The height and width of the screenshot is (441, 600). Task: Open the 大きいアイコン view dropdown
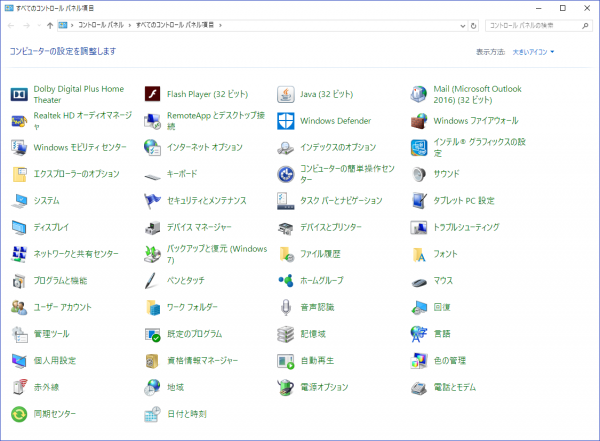[x=533, y=52]
